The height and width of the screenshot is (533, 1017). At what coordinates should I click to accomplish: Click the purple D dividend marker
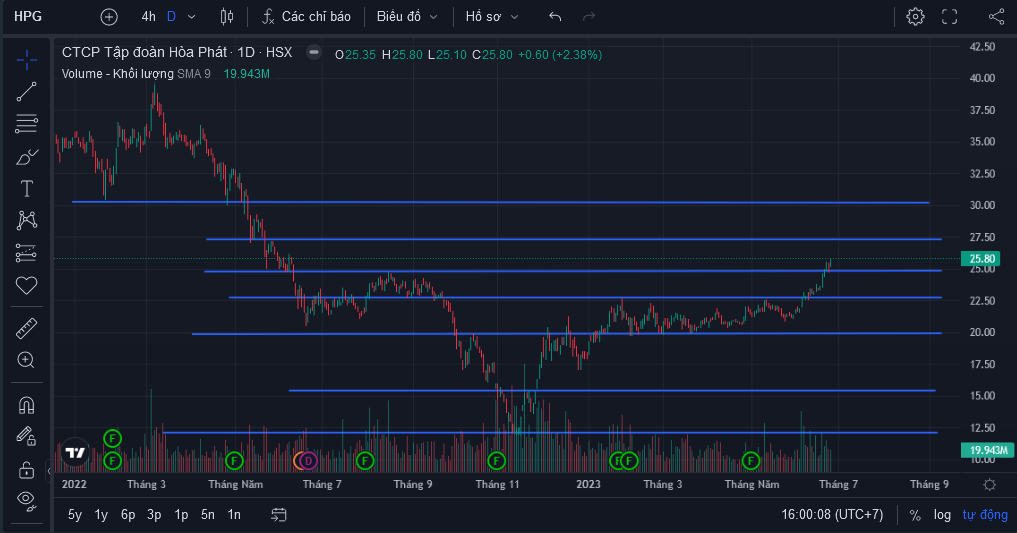pos(308,461)
